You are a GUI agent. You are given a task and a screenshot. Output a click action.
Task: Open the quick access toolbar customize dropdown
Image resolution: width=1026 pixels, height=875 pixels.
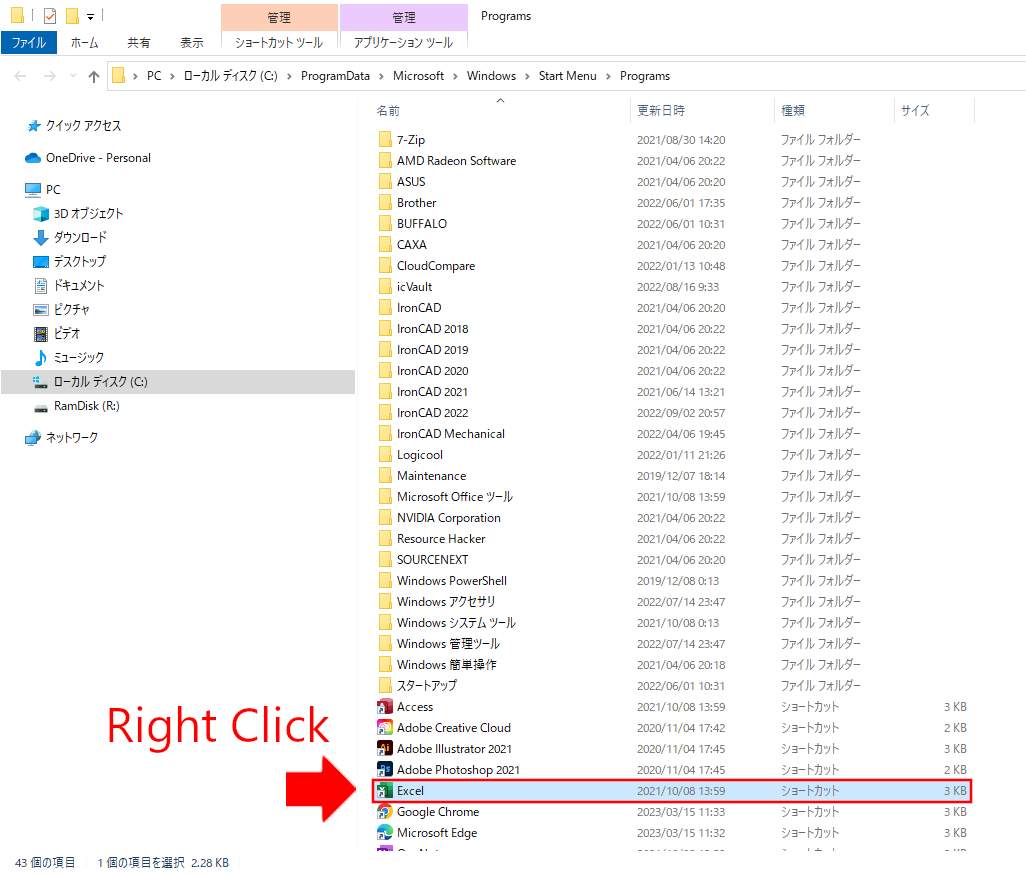tap(90, 16)
